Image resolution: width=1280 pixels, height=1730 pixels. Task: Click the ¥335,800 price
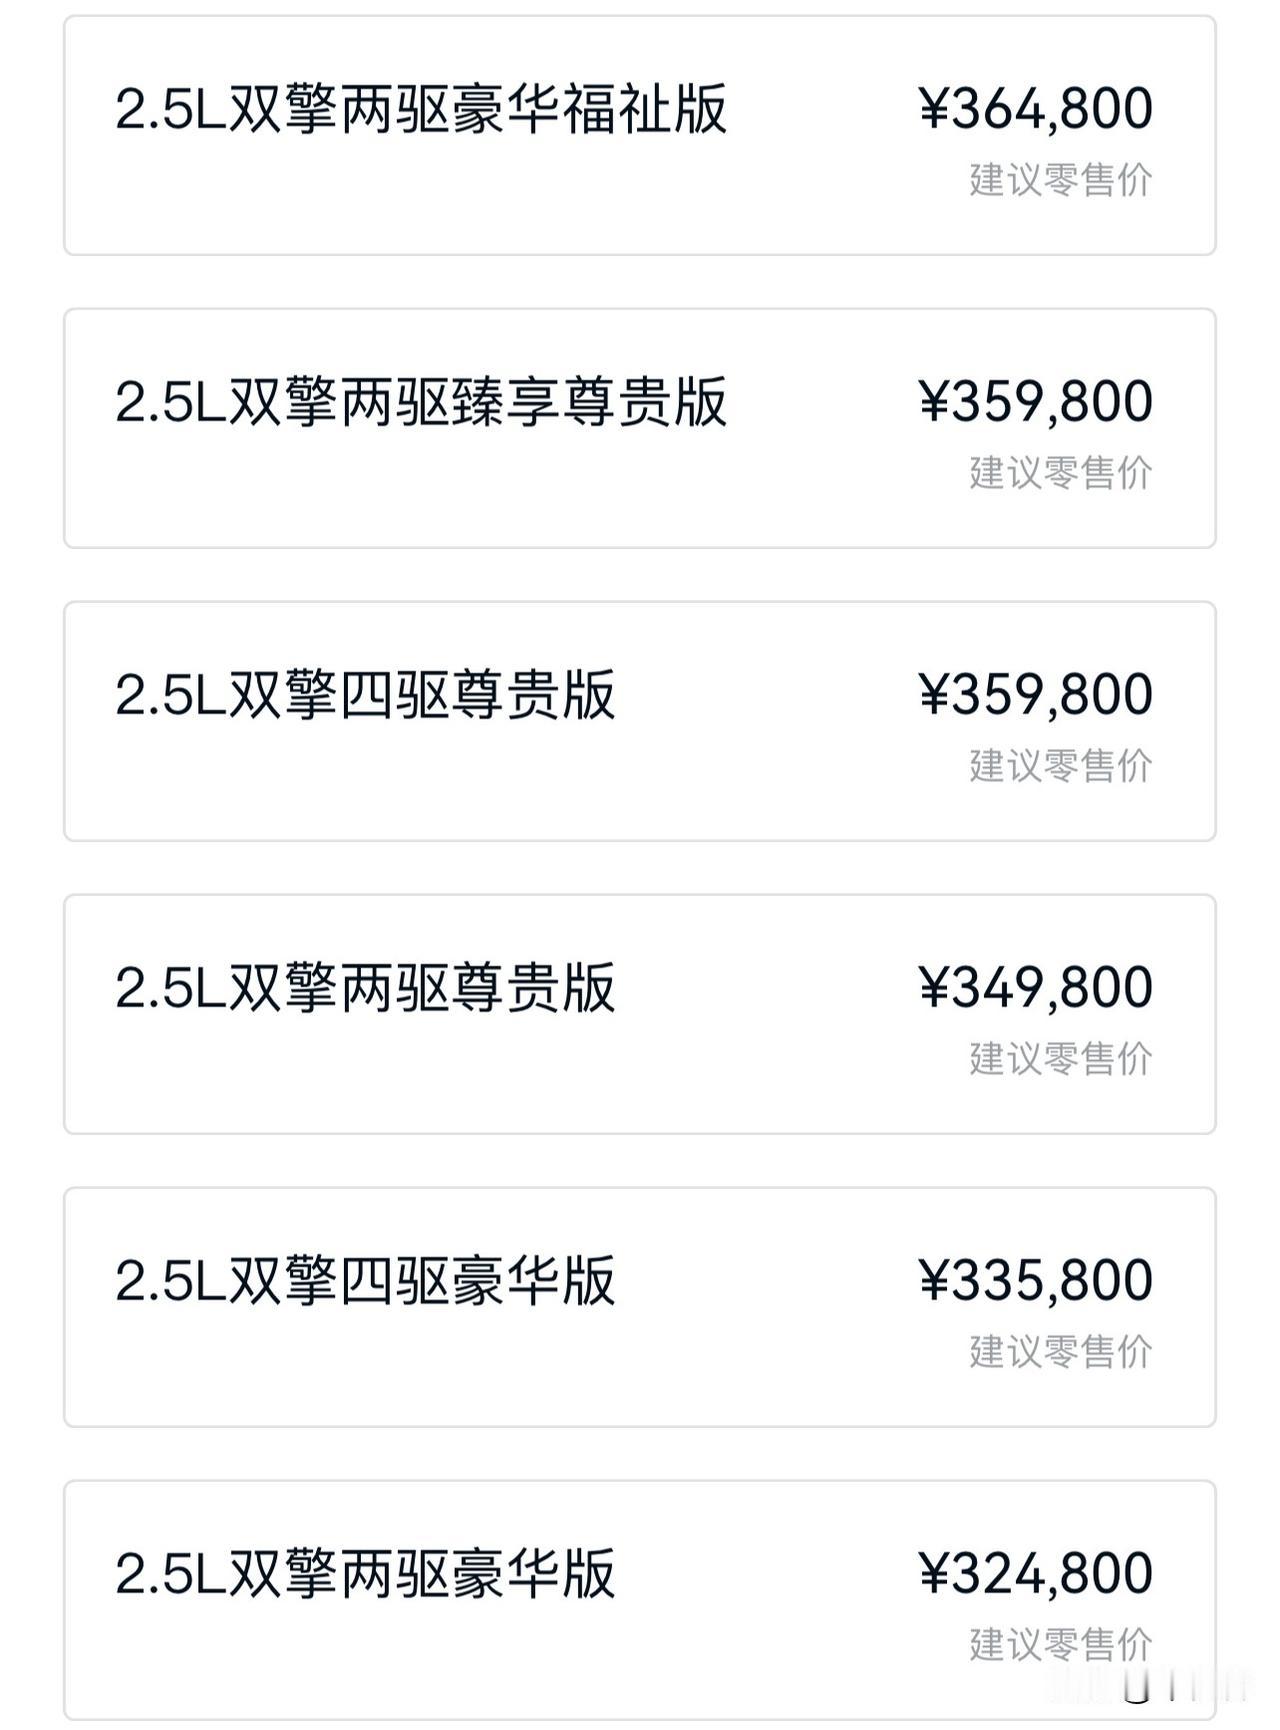click(x=1036, y=1281)
